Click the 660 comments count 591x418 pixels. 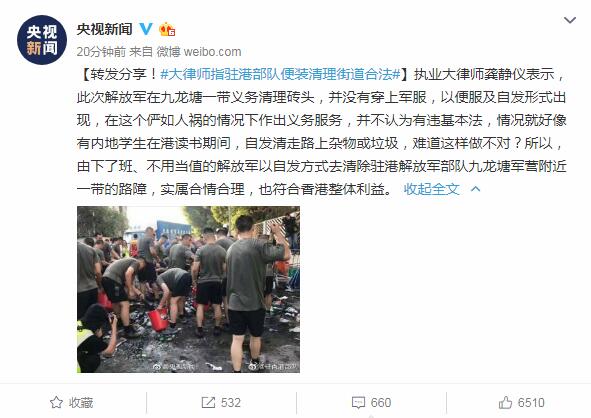point(381,403)
